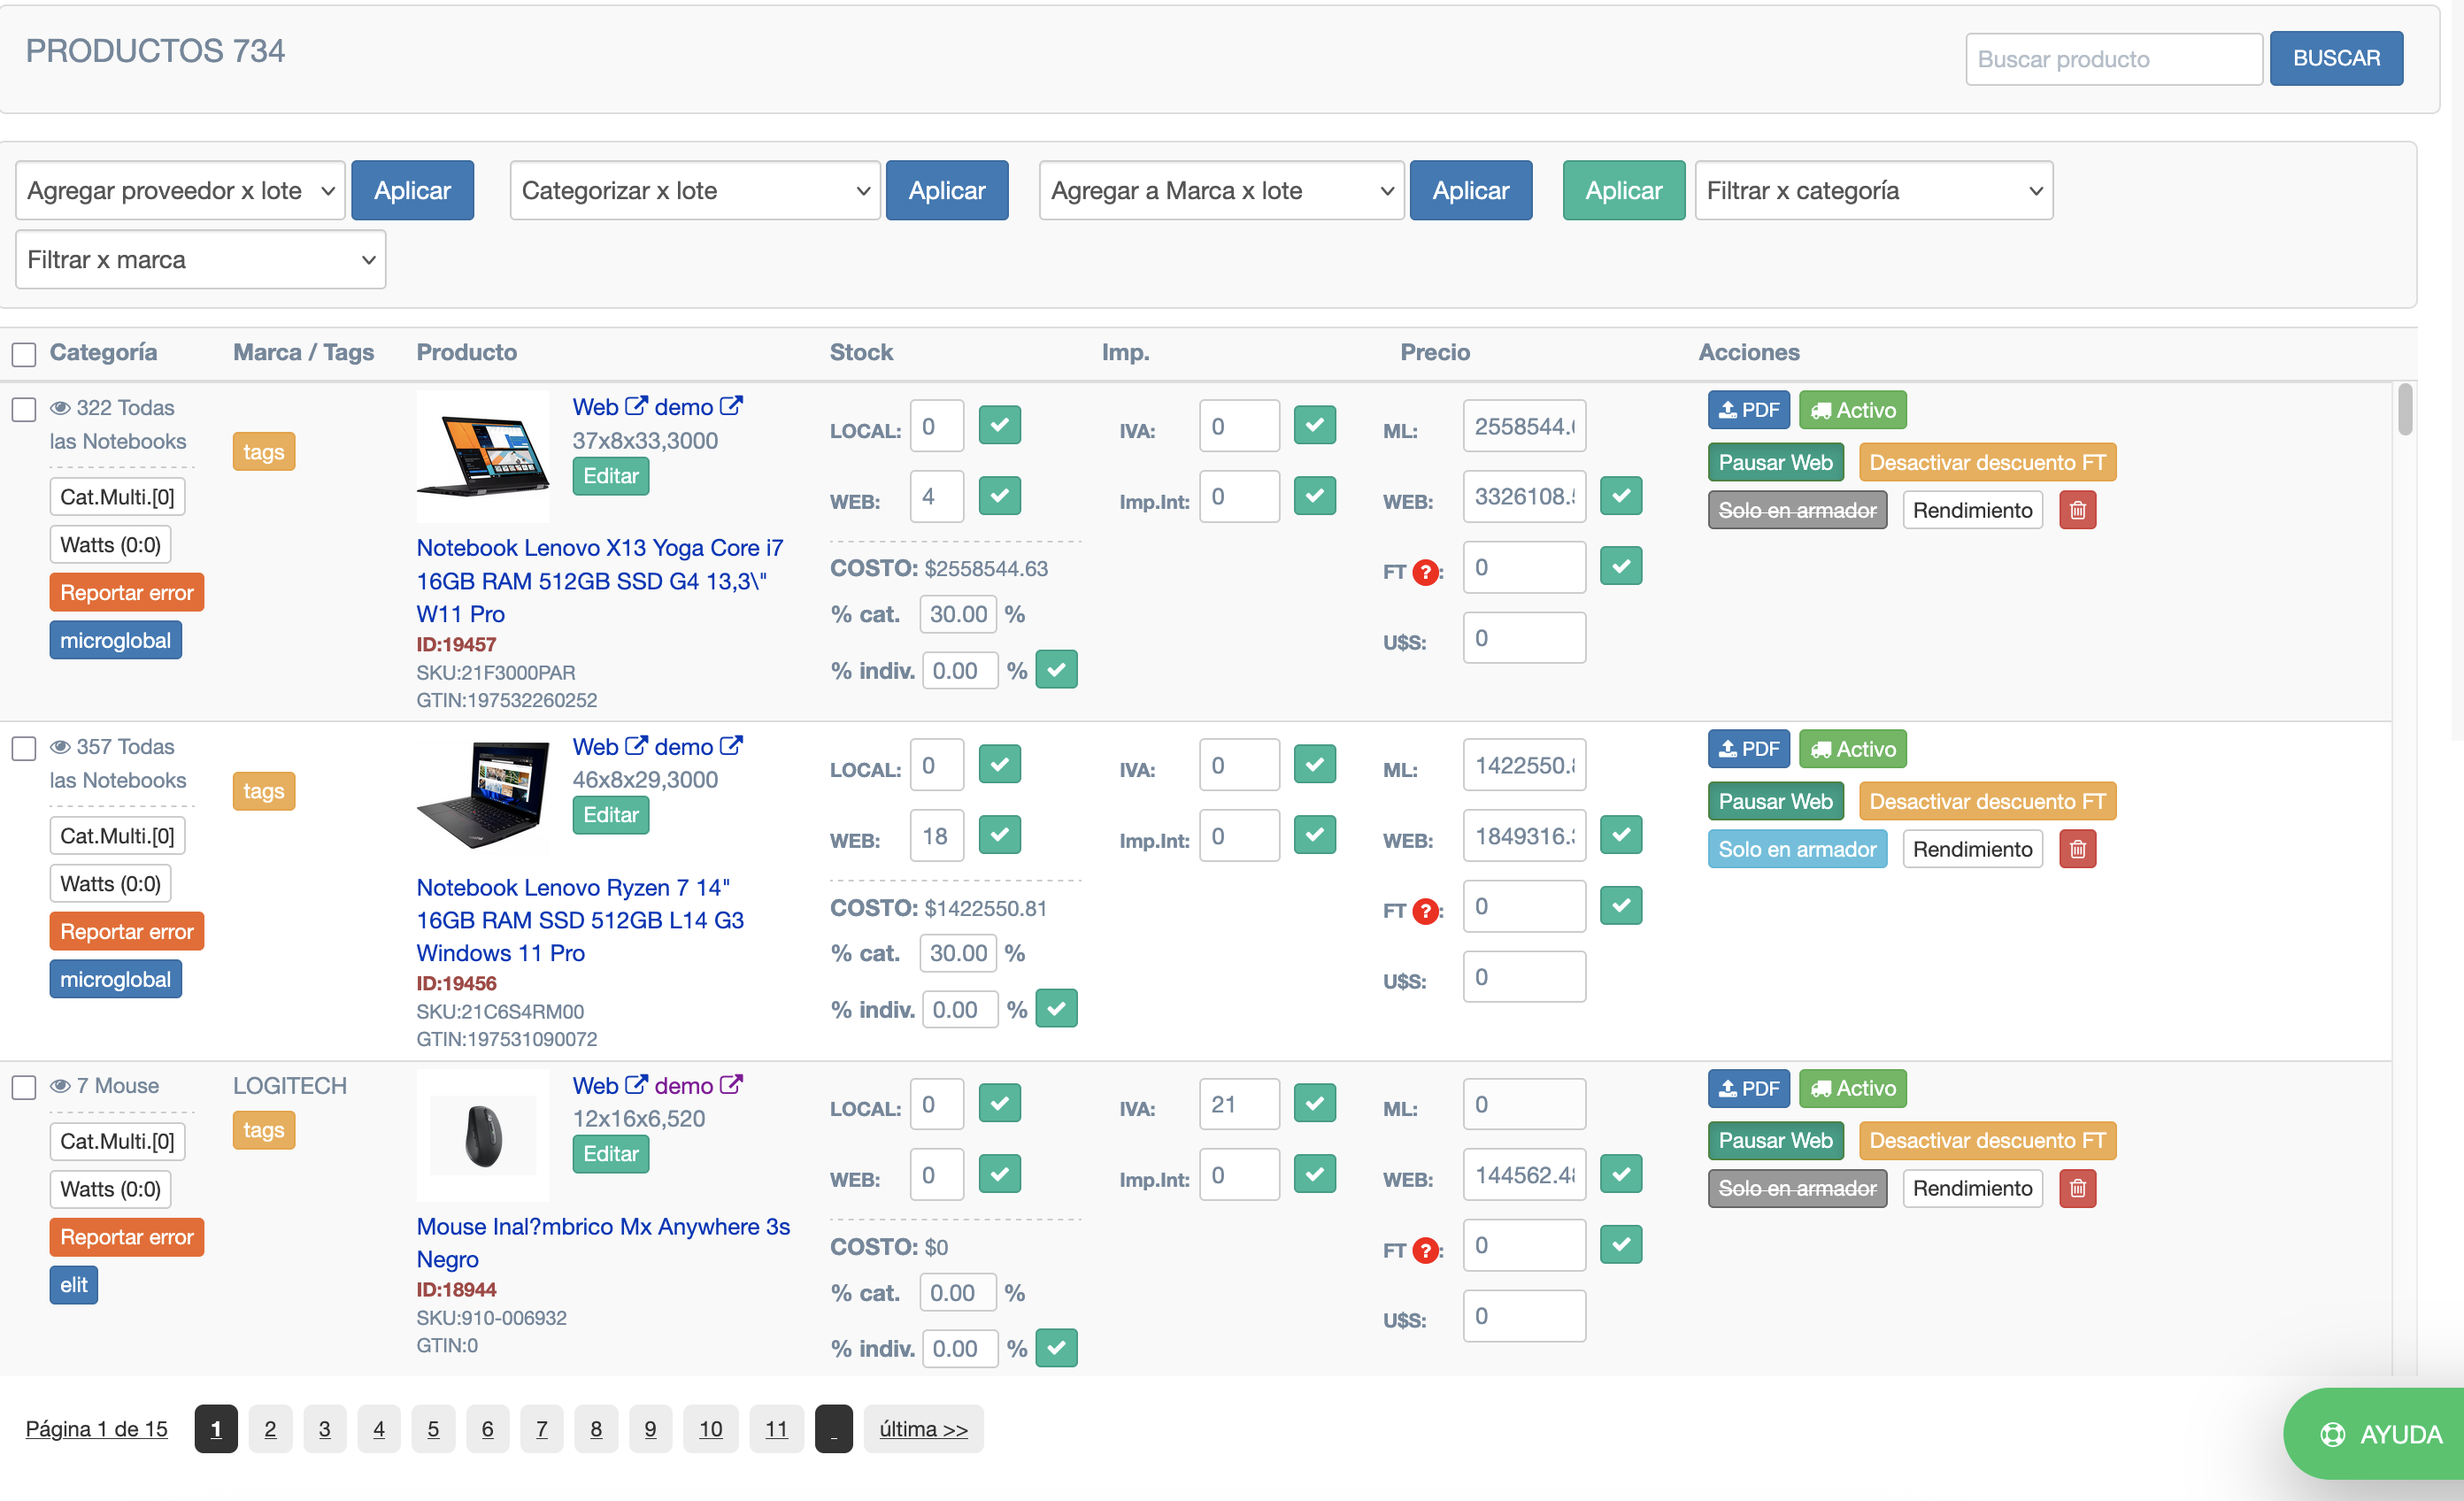
Task: Open the Agregar proveedor x lote dropdown
Action: tap(180, 191)
